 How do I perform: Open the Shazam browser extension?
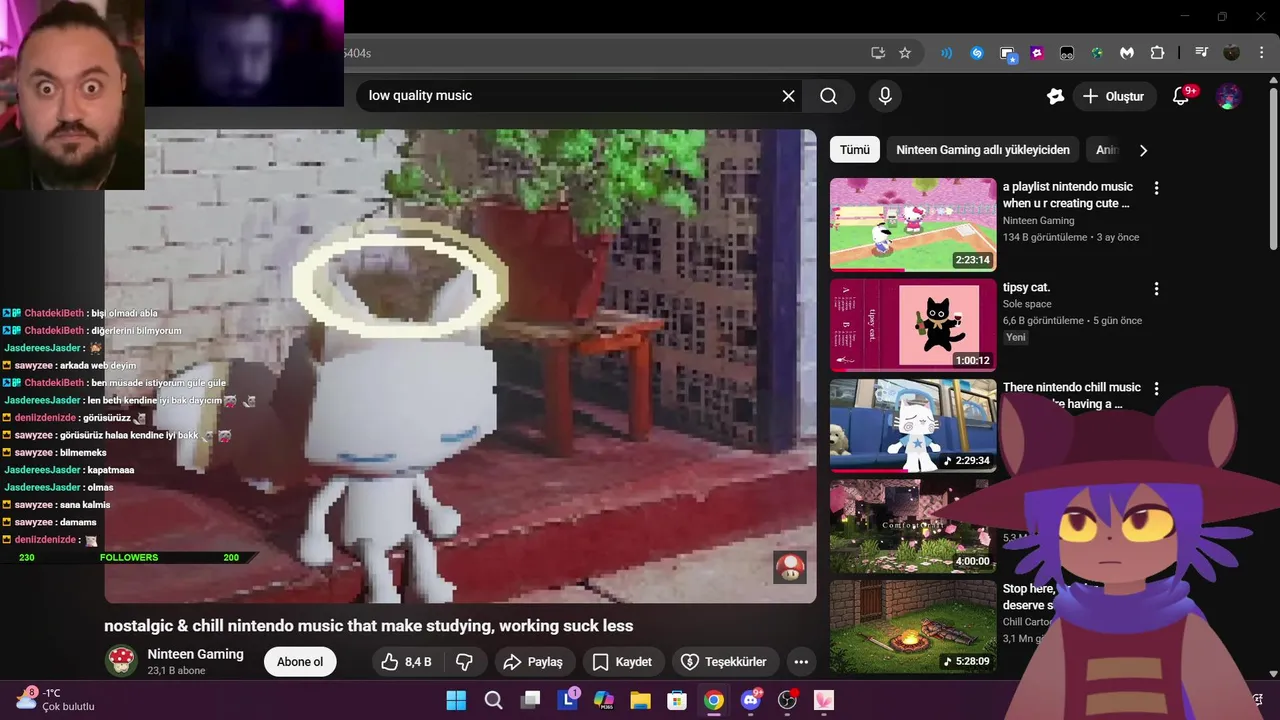(x=977, y=53)
